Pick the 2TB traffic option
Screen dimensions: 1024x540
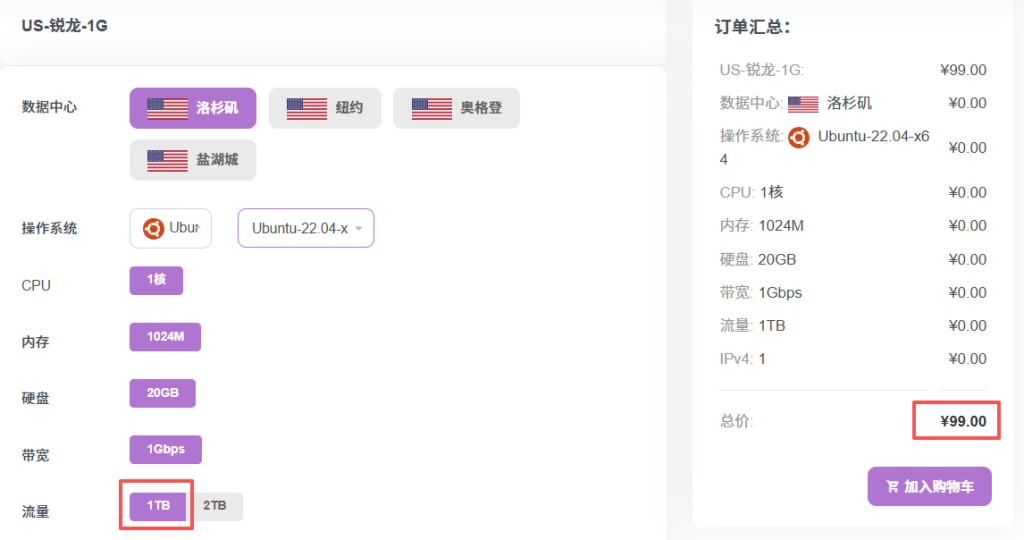(215, 506)
